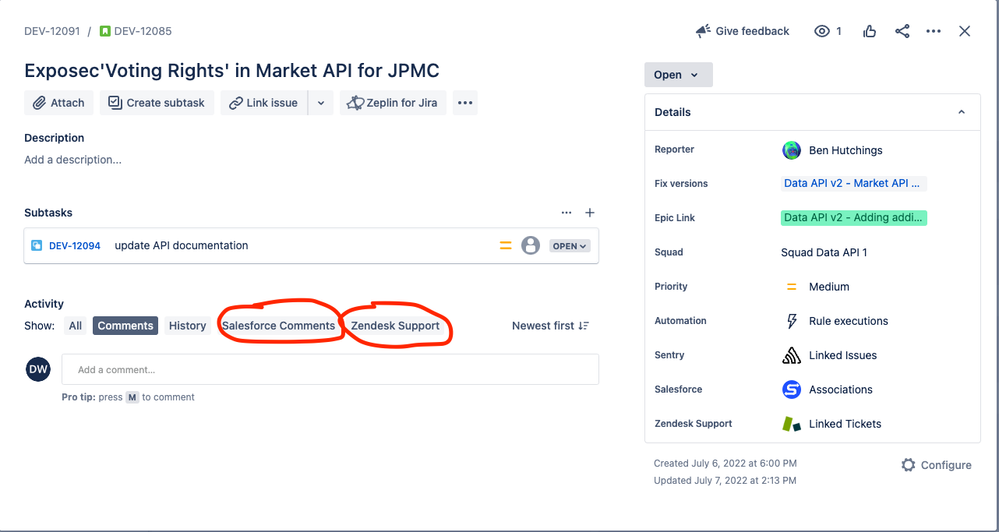Add a subtask with the plus icon
Viewport: 999px width, 532px height.
tap(590, 213)
